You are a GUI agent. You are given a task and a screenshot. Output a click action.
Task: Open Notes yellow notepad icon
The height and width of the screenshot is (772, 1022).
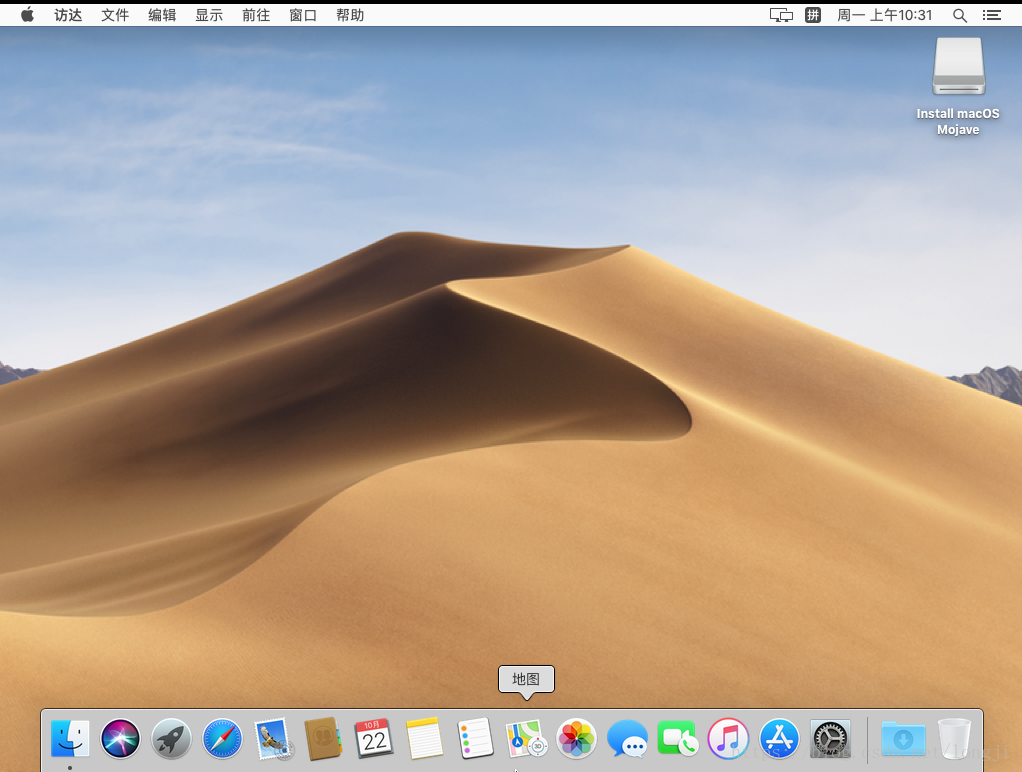click(x=424, y=739)
